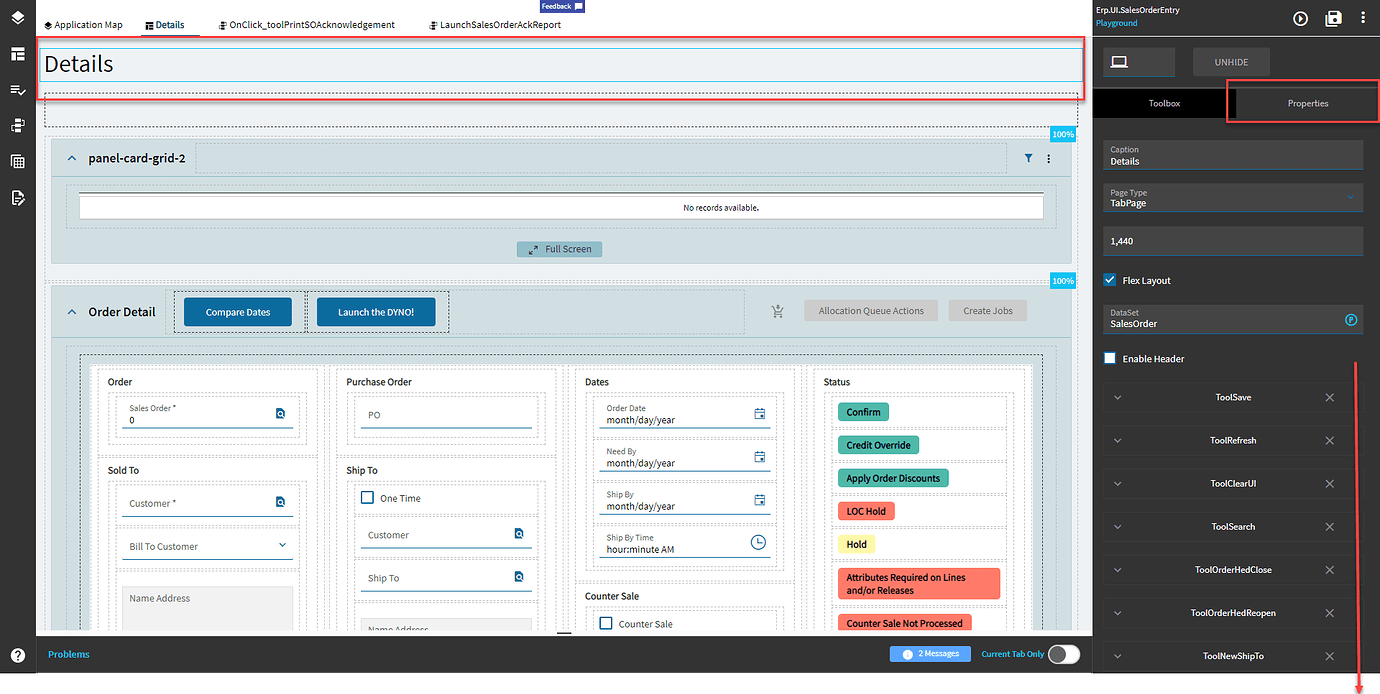Click the filter icon on panel-card-grid-2
This screenshot has height=694, width=1380.
[x=1028, y=158]
